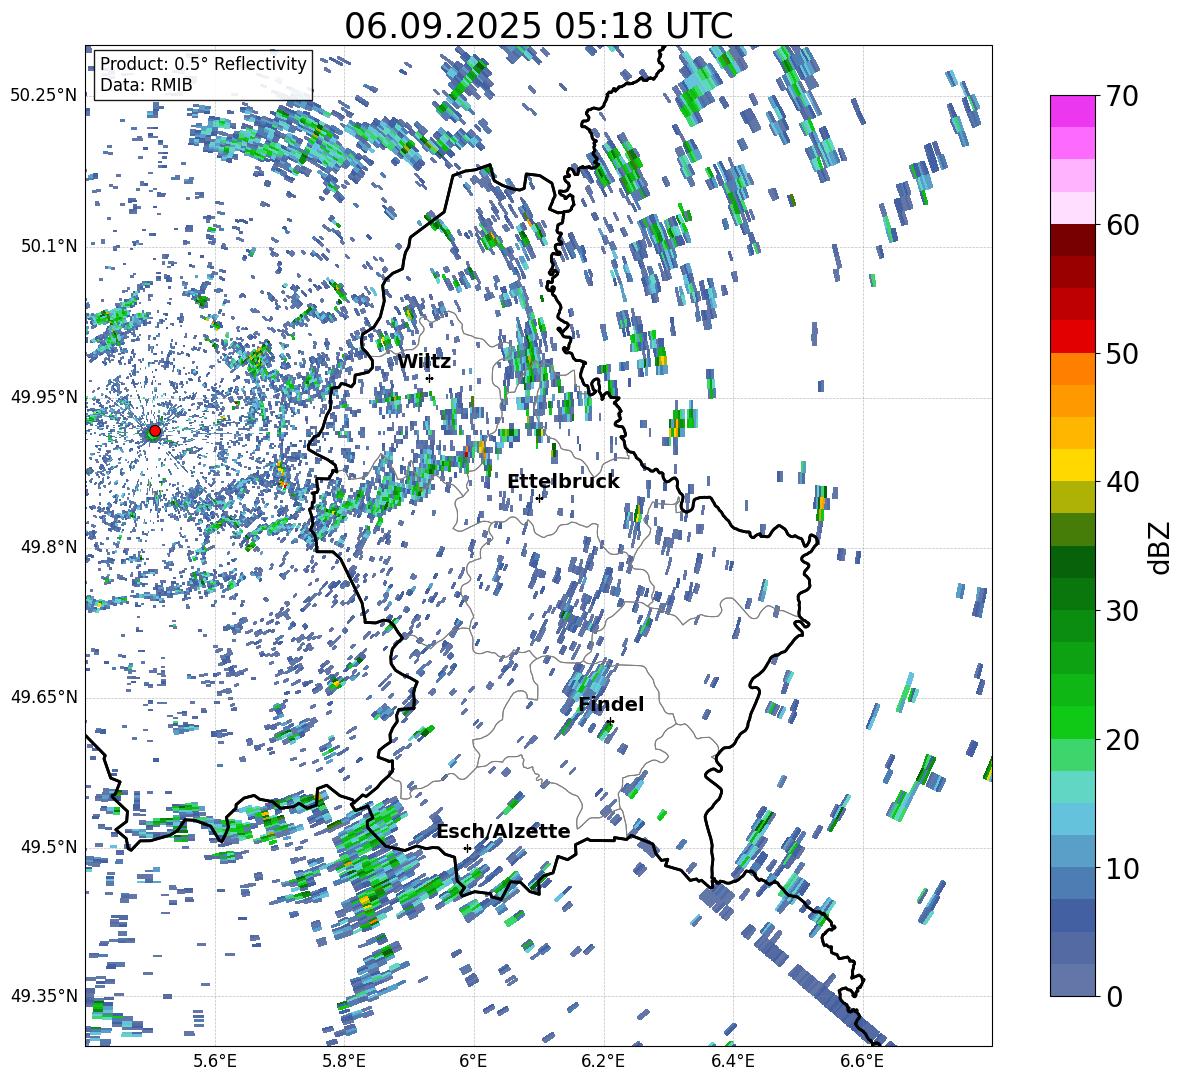Screen dimensions: 1184x1081
Task: Click the 6°E longitude label
Action: coord(473,1061)
